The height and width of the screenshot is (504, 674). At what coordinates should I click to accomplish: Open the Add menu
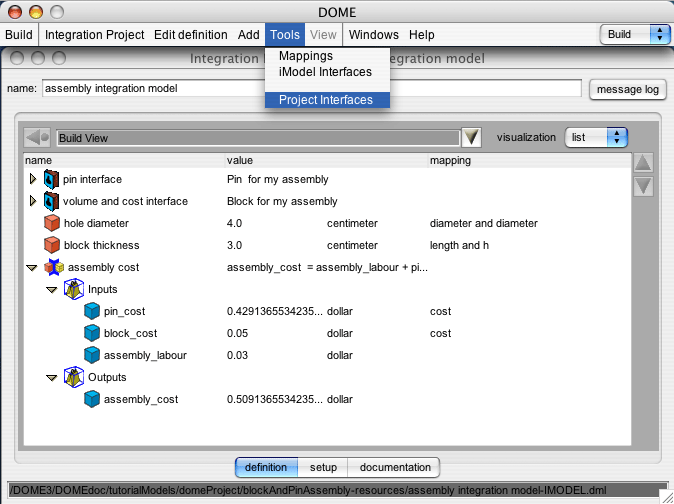249,35
